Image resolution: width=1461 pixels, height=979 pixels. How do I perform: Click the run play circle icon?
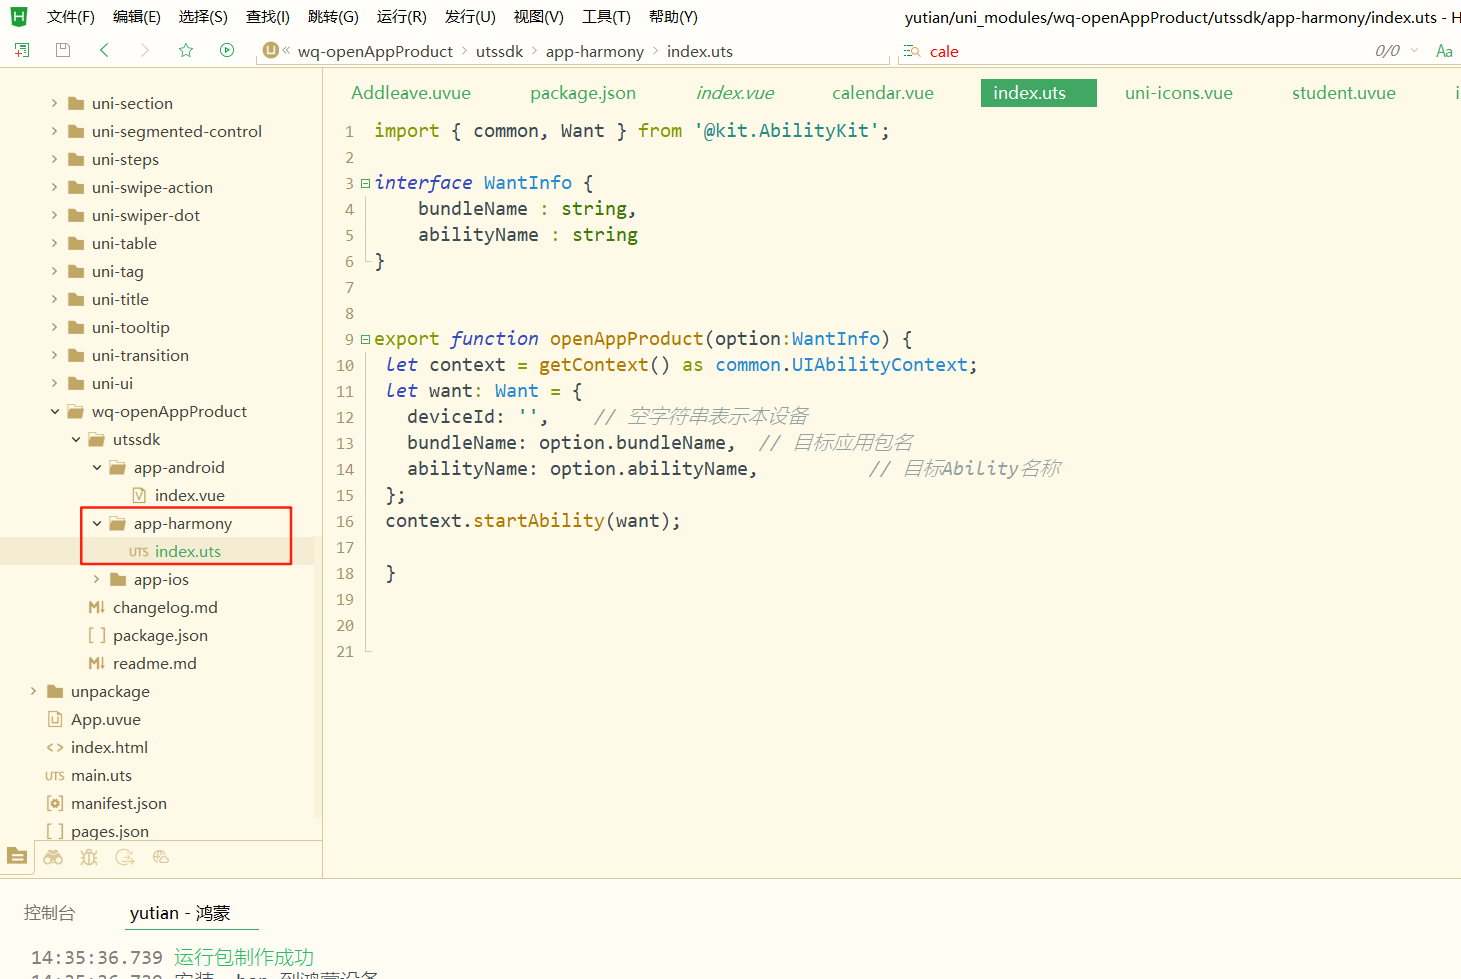(x=227, y=50)
